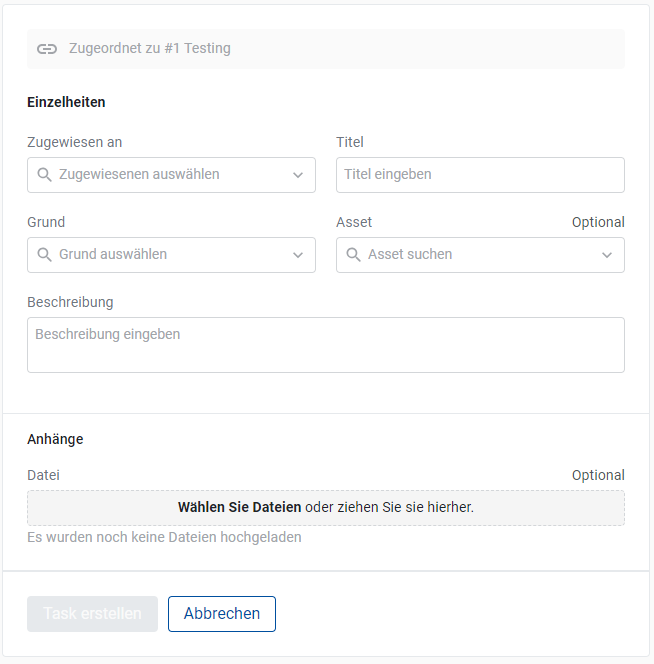
Task: Click the search icon in Asset field
Action: pos(353,254)
